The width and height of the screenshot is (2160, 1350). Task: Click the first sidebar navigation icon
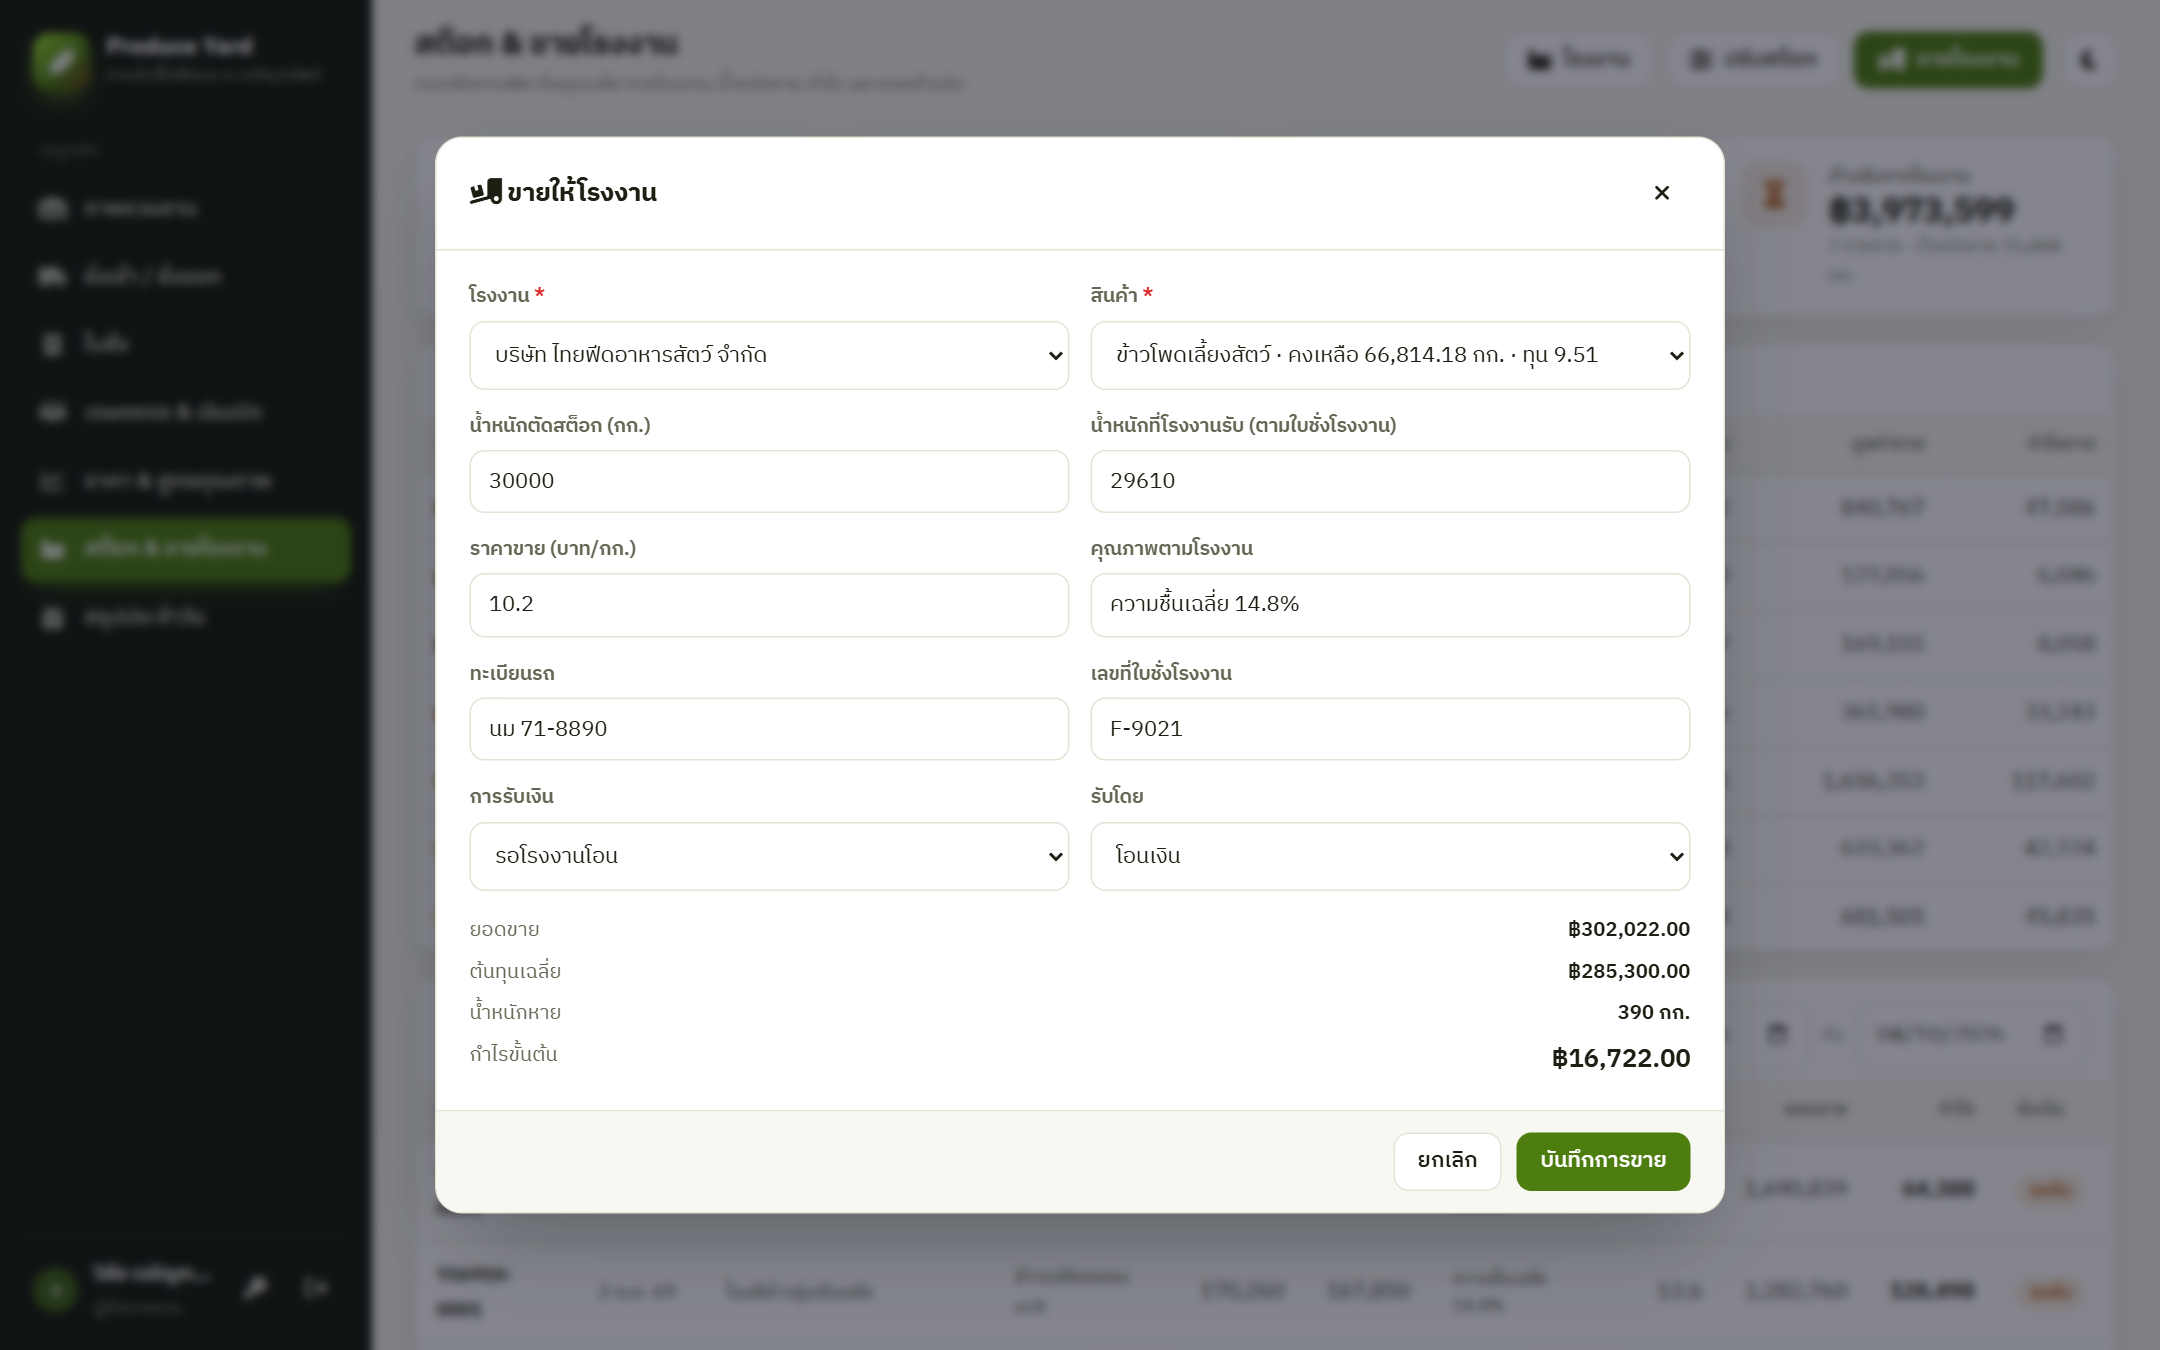[x=52, y=208]
